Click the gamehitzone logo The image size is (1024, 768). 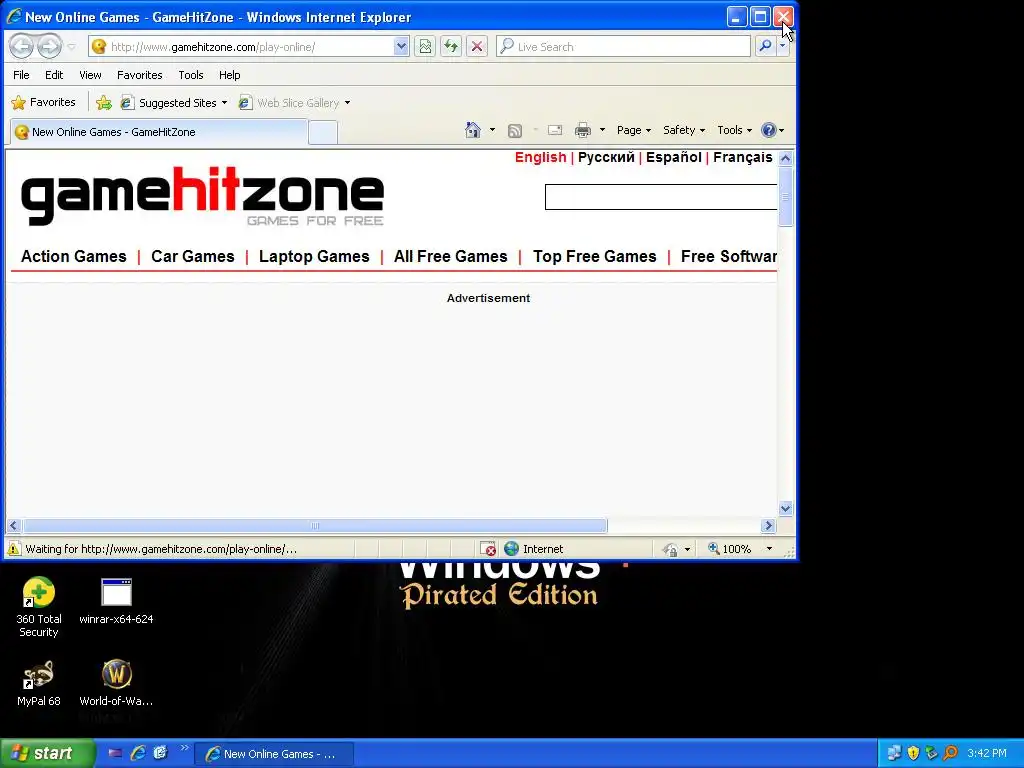(202, 196)
